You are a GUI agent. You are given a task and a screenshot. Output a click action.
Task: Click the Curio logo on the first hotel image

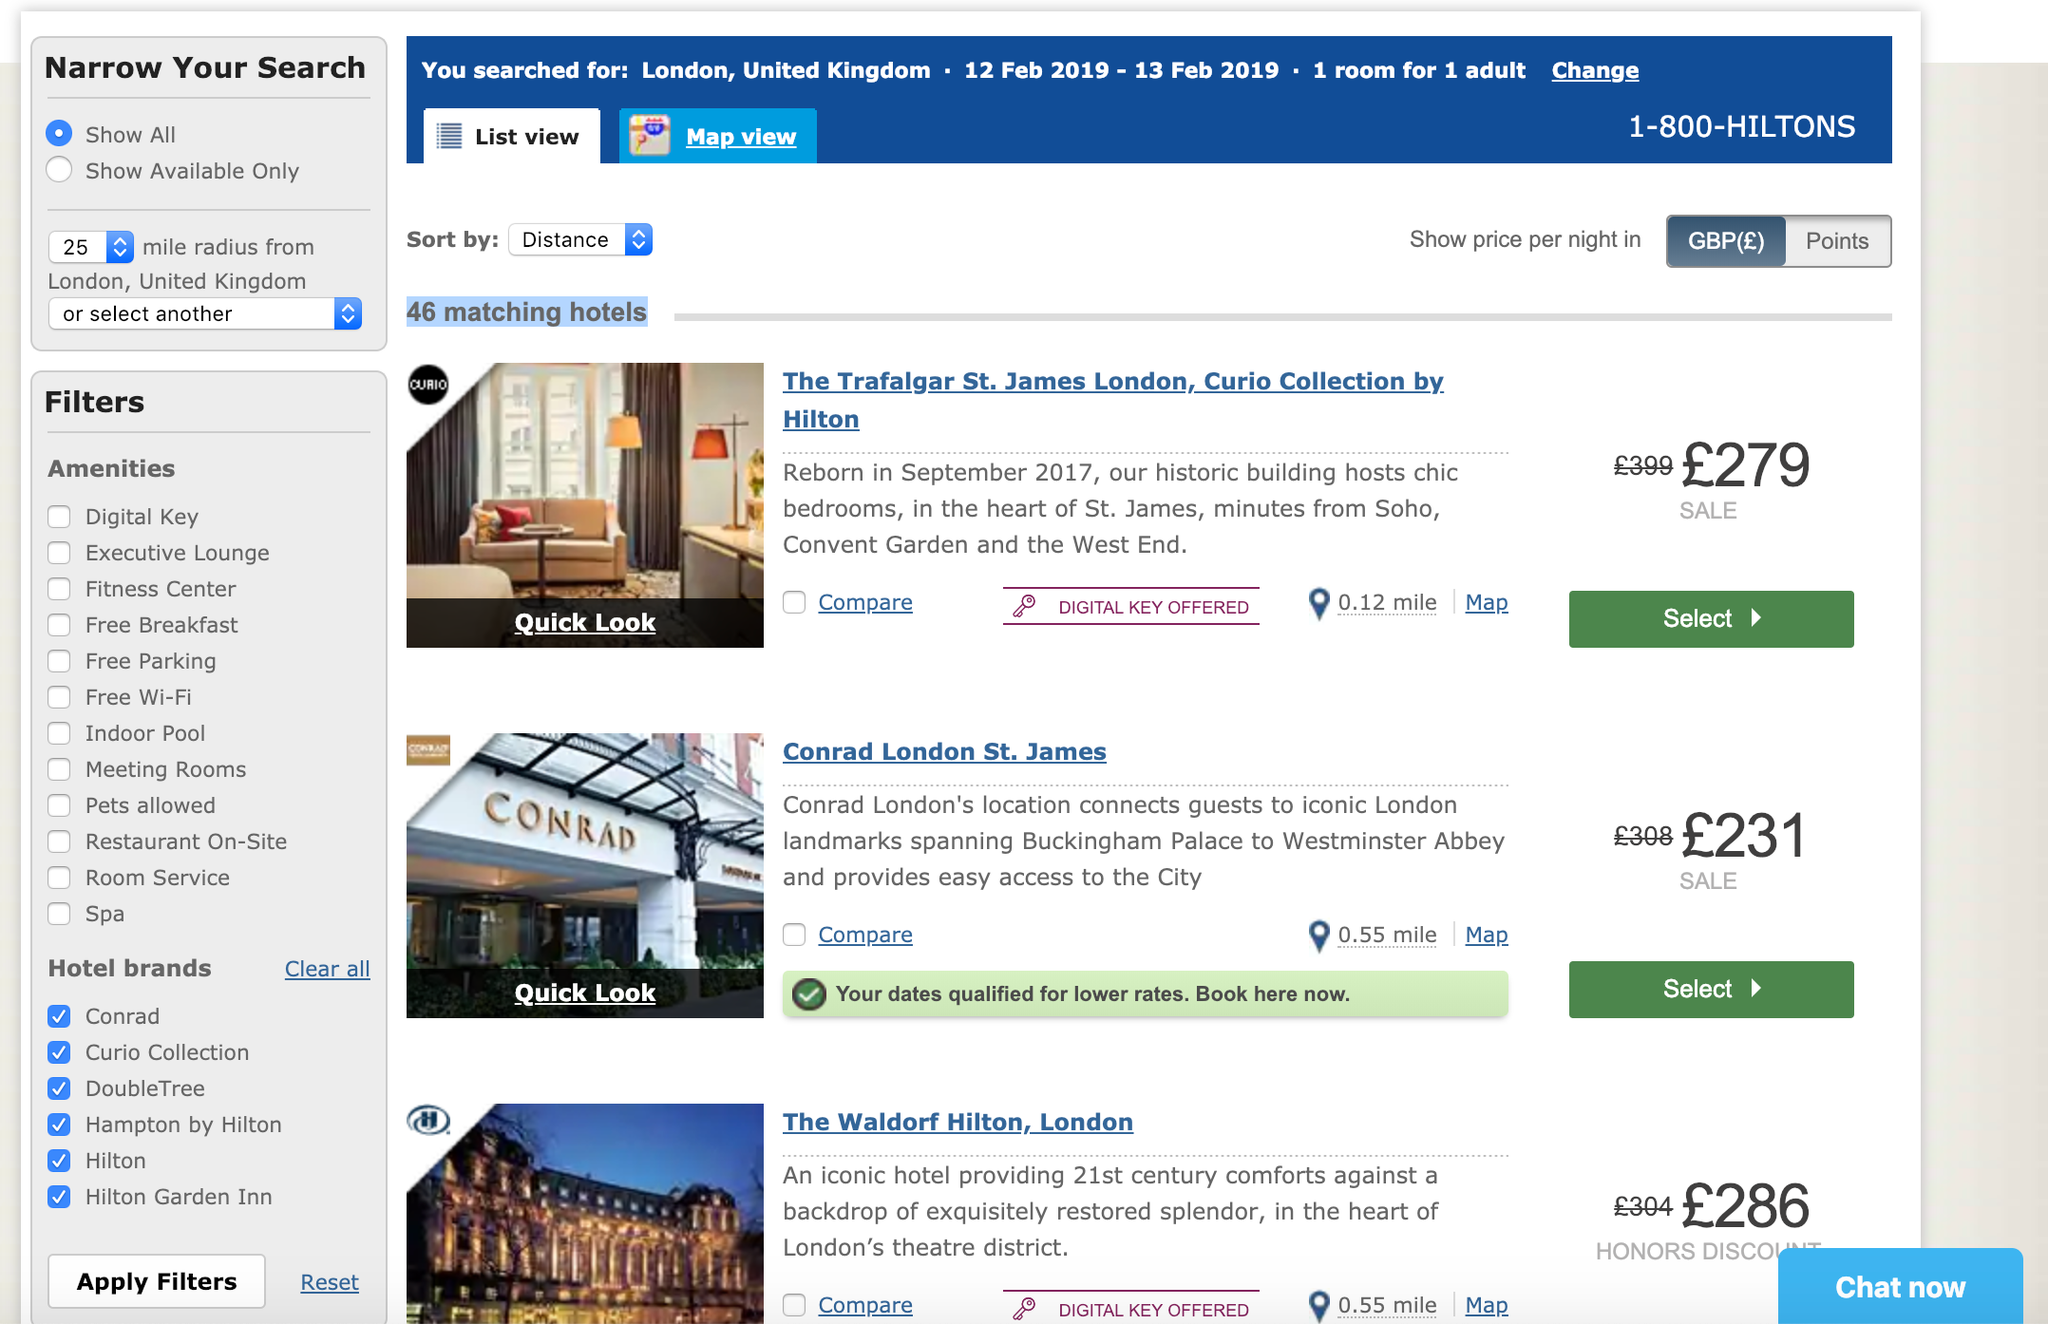(x=428, y=384)
